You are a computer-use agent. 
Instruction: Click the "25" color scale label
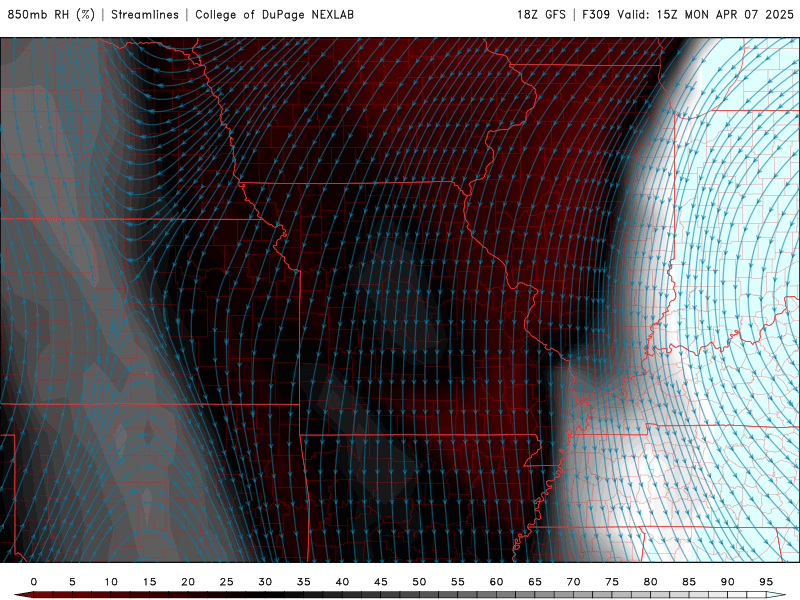pos(227,582)
